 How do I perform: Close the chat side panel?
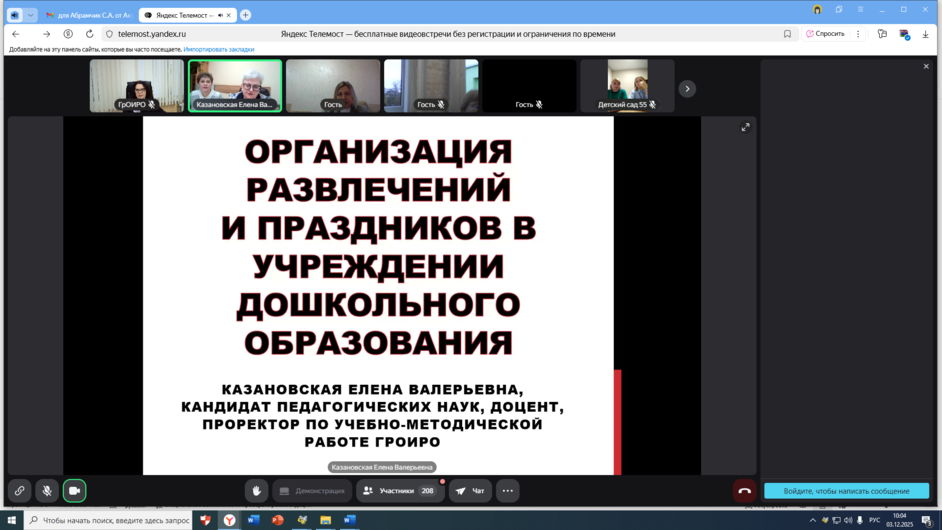[926, 66]
